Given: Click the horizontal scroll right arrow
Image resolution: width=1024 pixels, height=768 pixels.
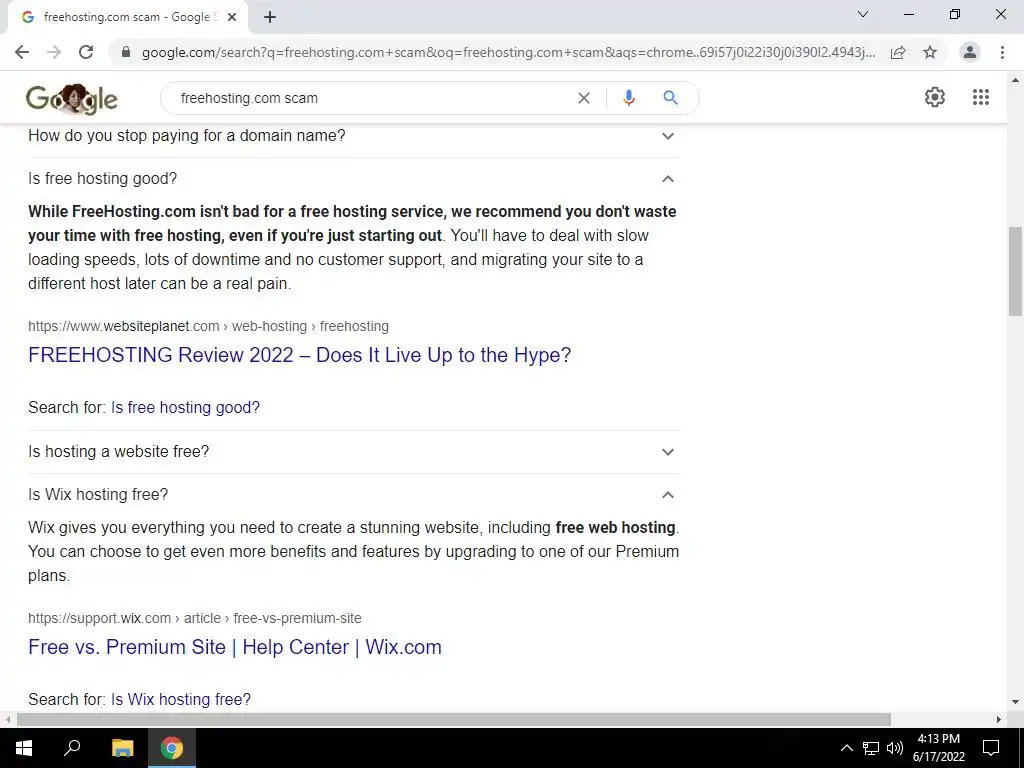Looking at the screenshot, I should tap(999, 719).
